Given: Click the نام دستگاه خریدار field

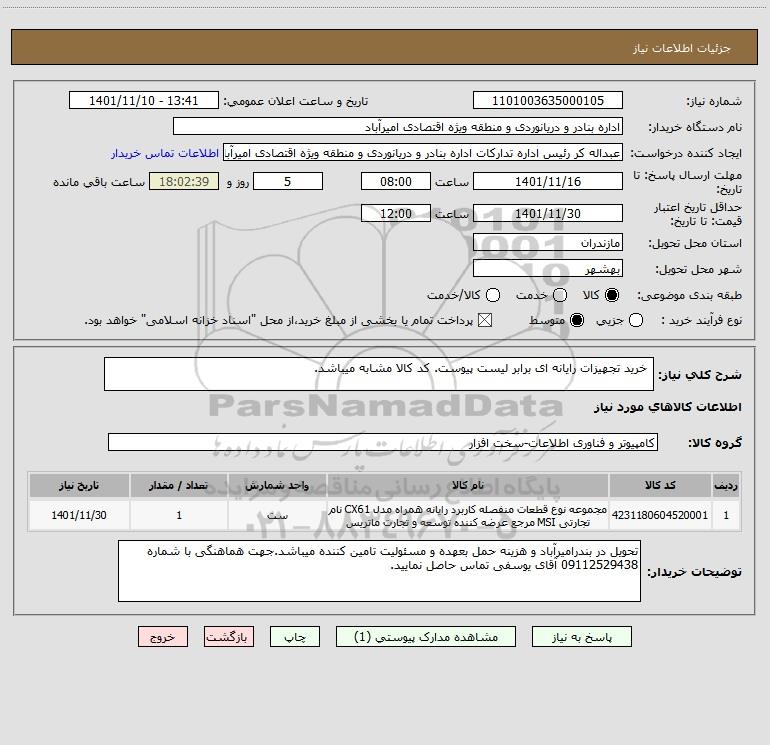Looking at the screenshot, I should click(x=398, y=127).
